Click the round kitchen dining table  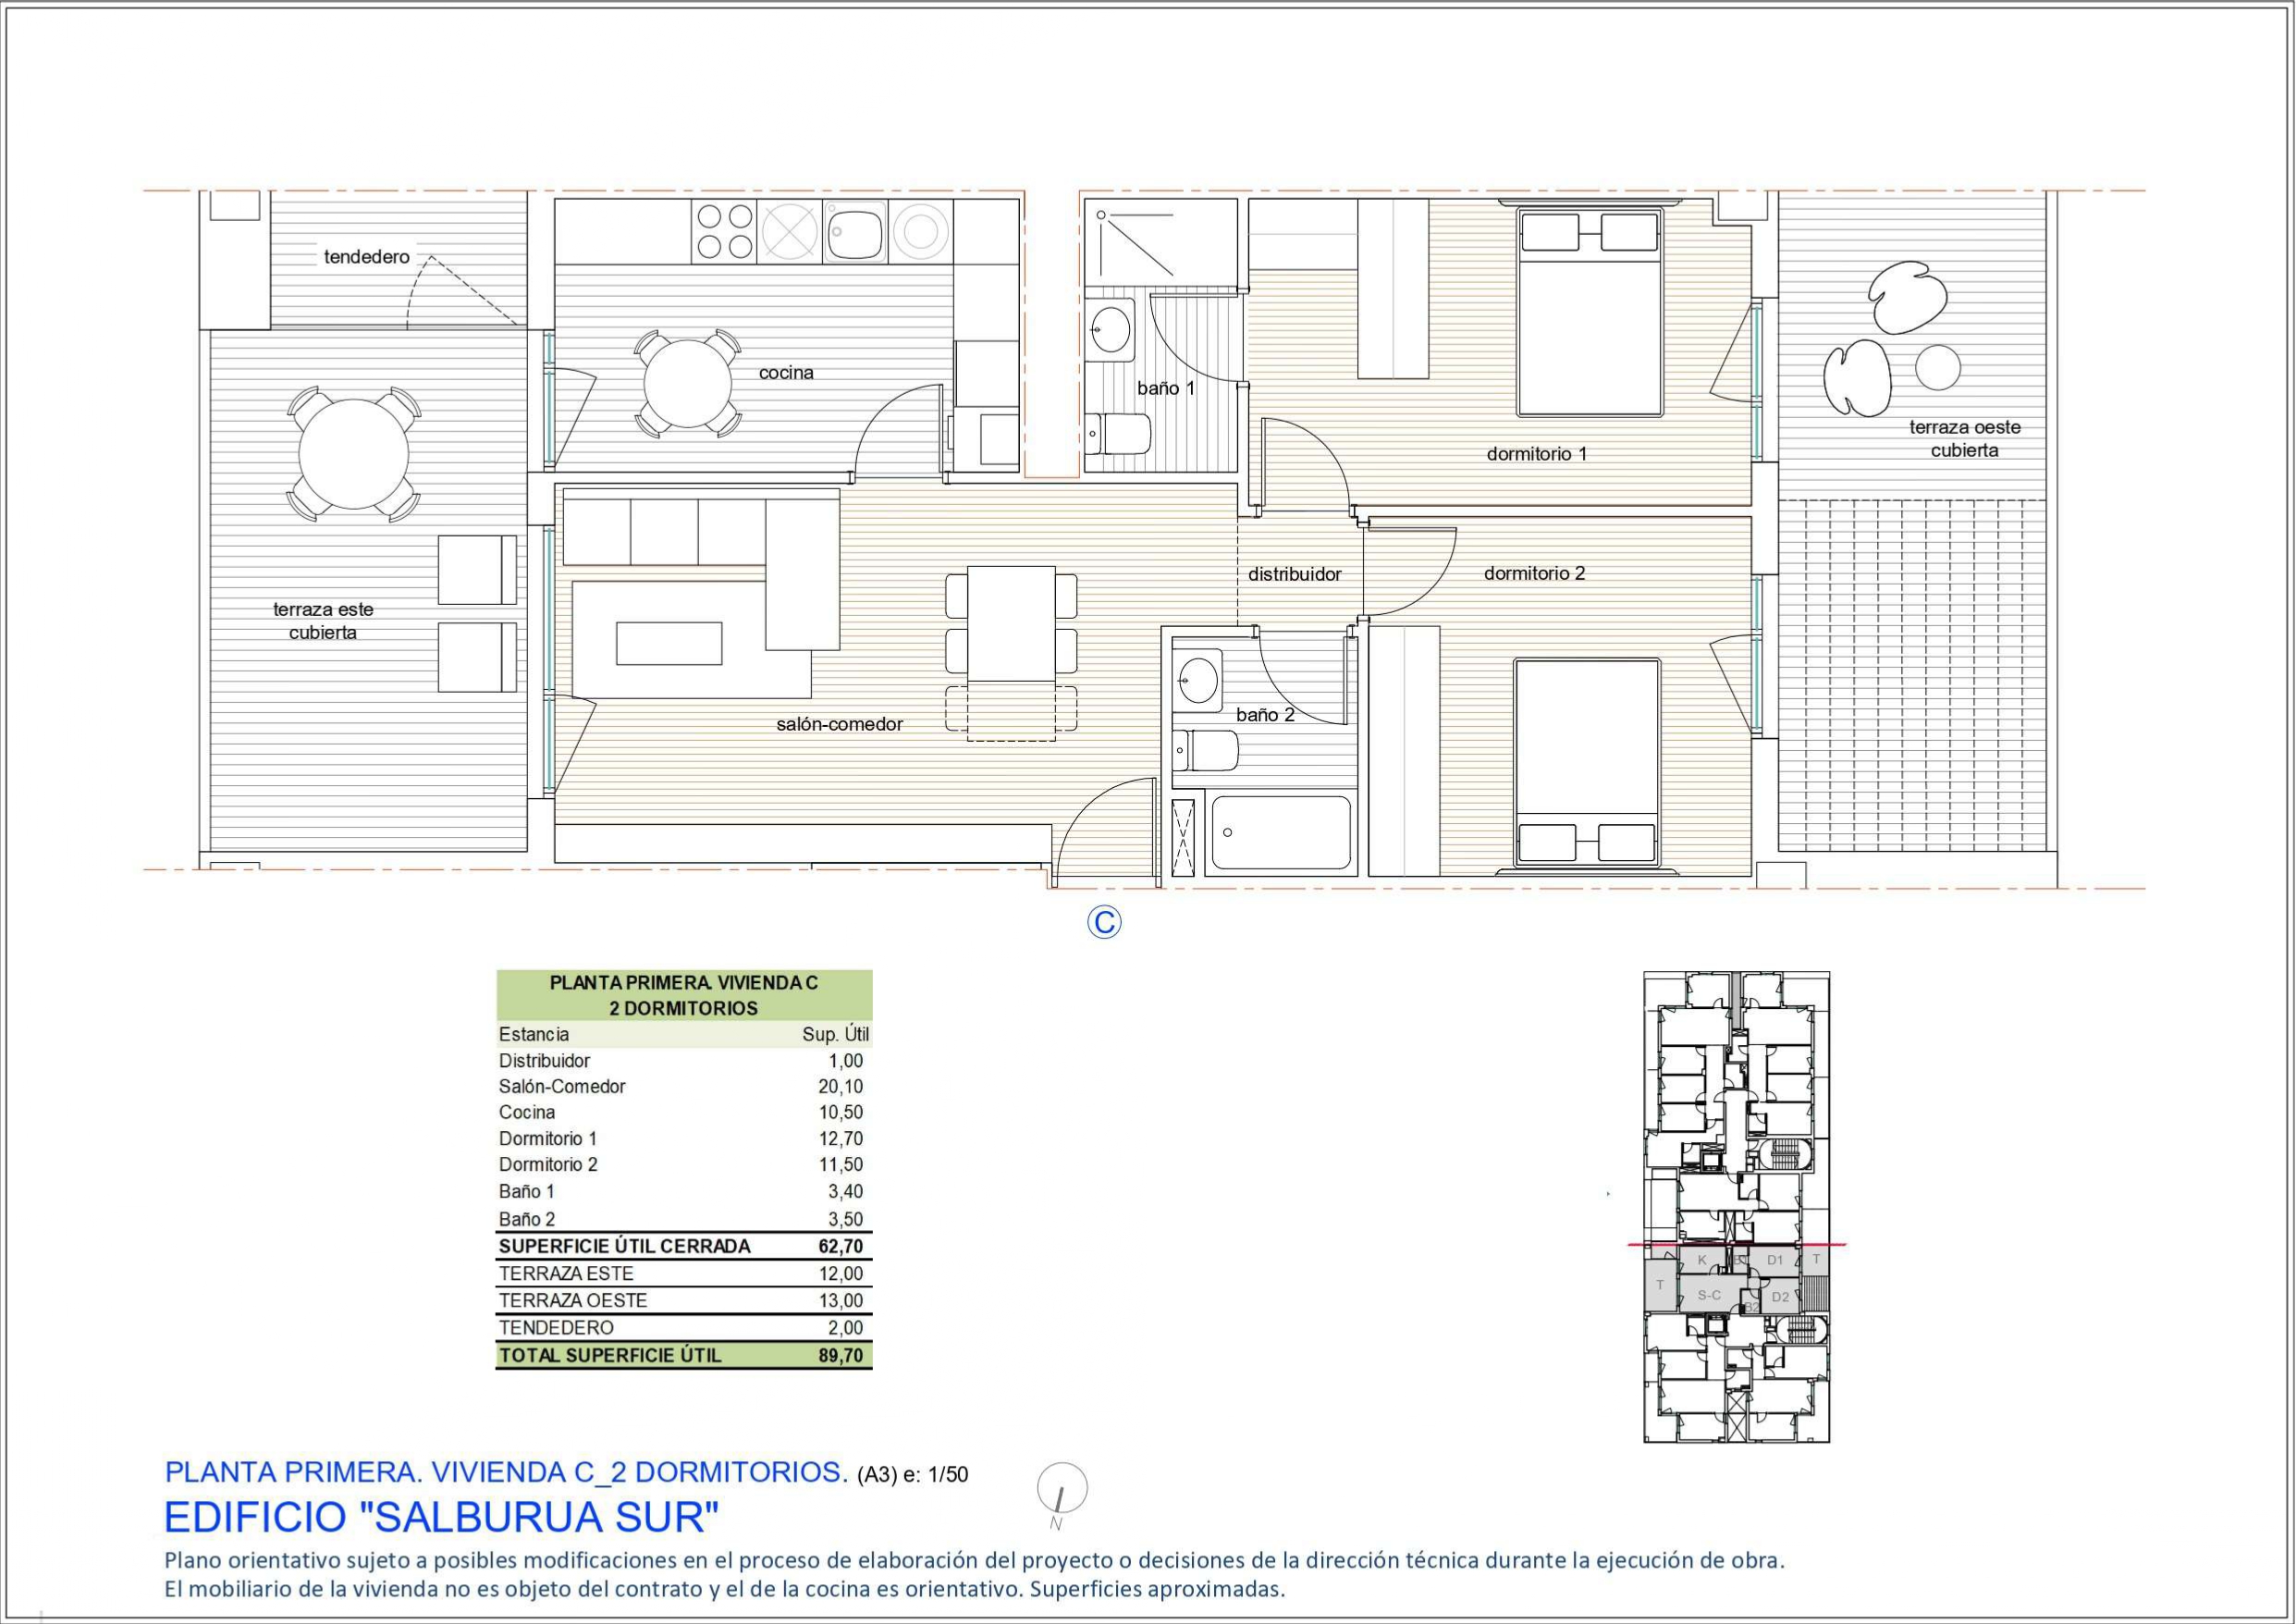click(688, 384)
